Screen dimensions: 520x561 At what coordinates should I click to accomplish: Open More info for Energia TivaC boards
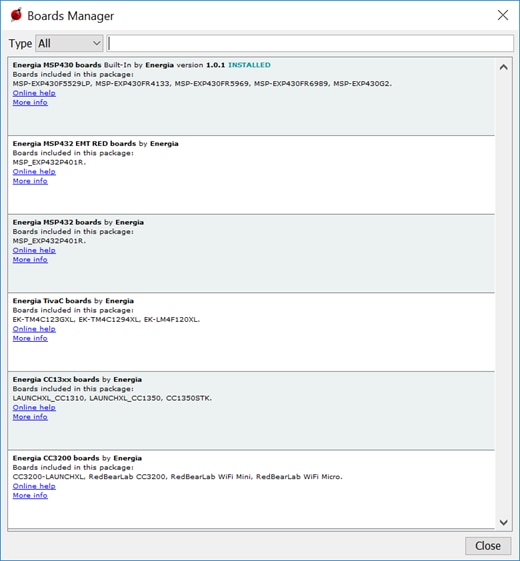point(30,338)
